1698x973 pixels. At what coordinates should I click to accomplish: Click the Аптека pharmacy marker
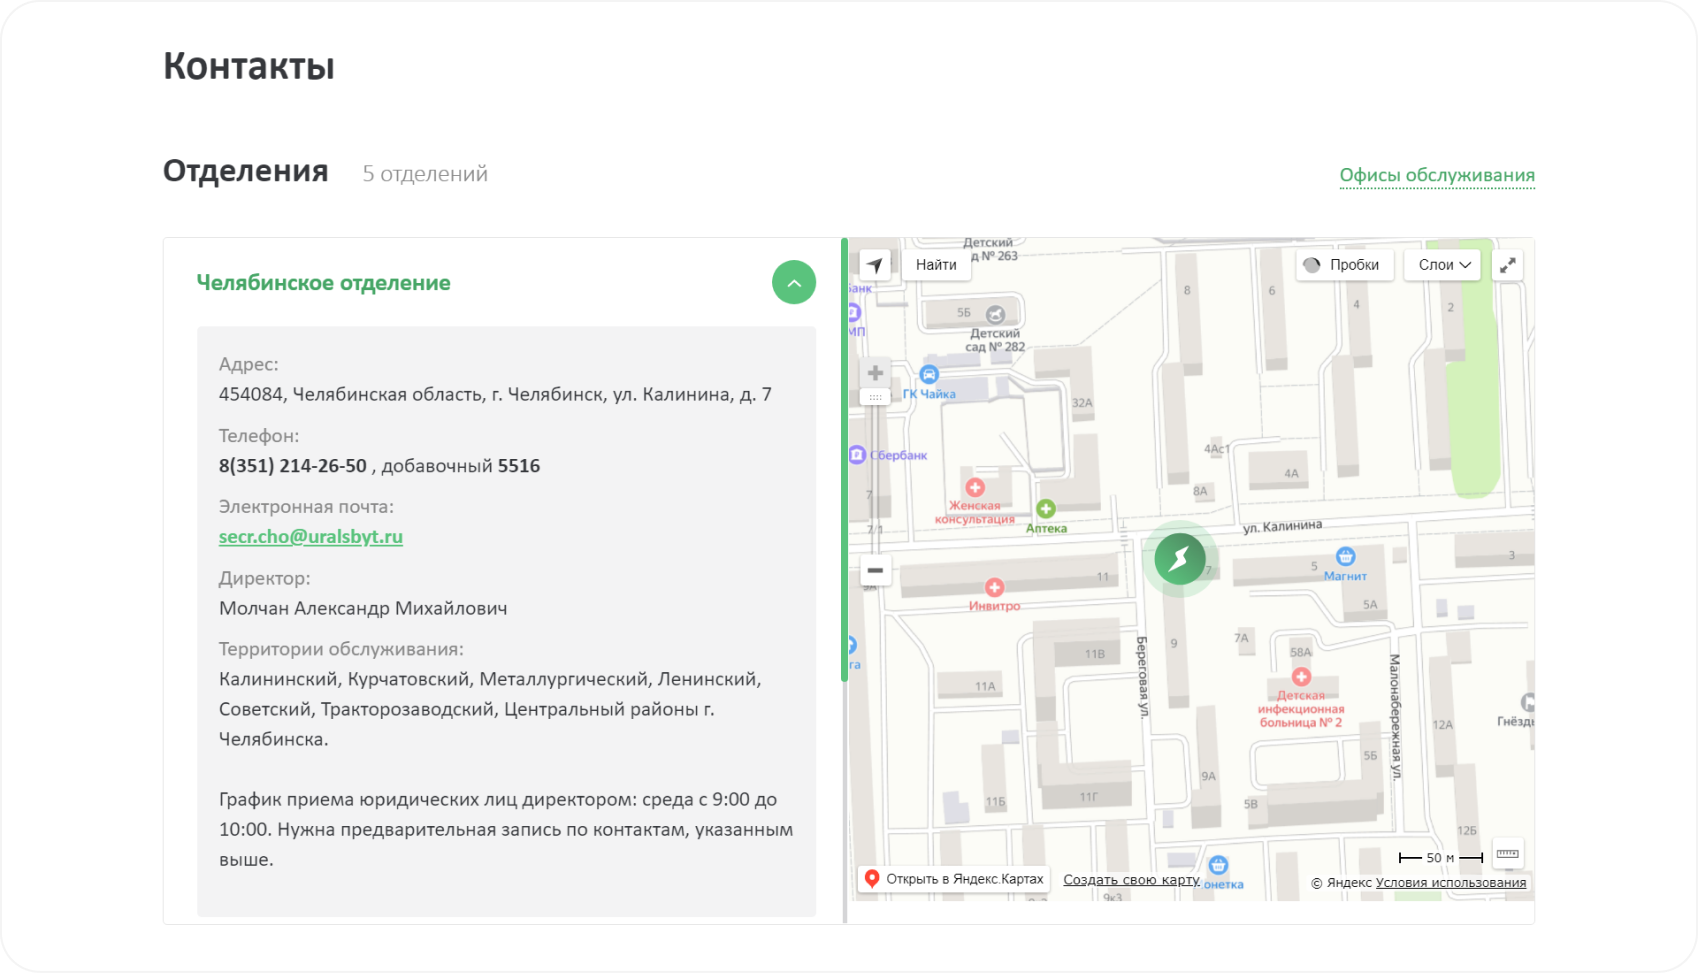tap(1046, 509)
